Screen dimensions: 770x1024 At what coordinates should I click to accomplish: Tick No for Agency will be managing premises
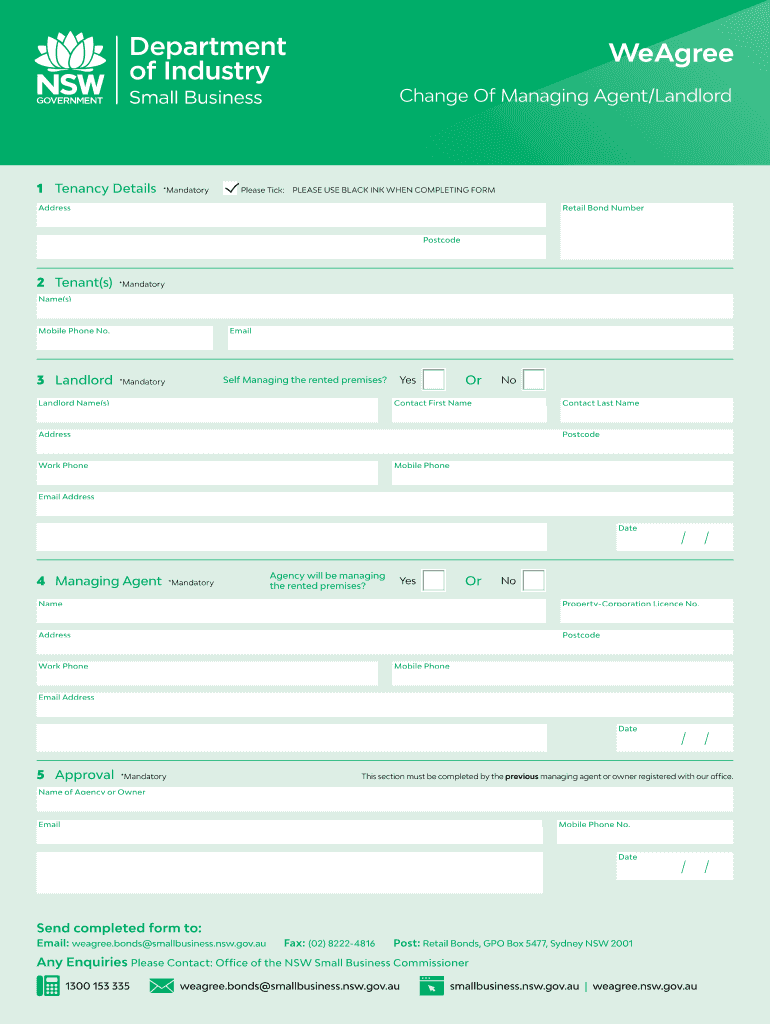(x=534, y=580)
